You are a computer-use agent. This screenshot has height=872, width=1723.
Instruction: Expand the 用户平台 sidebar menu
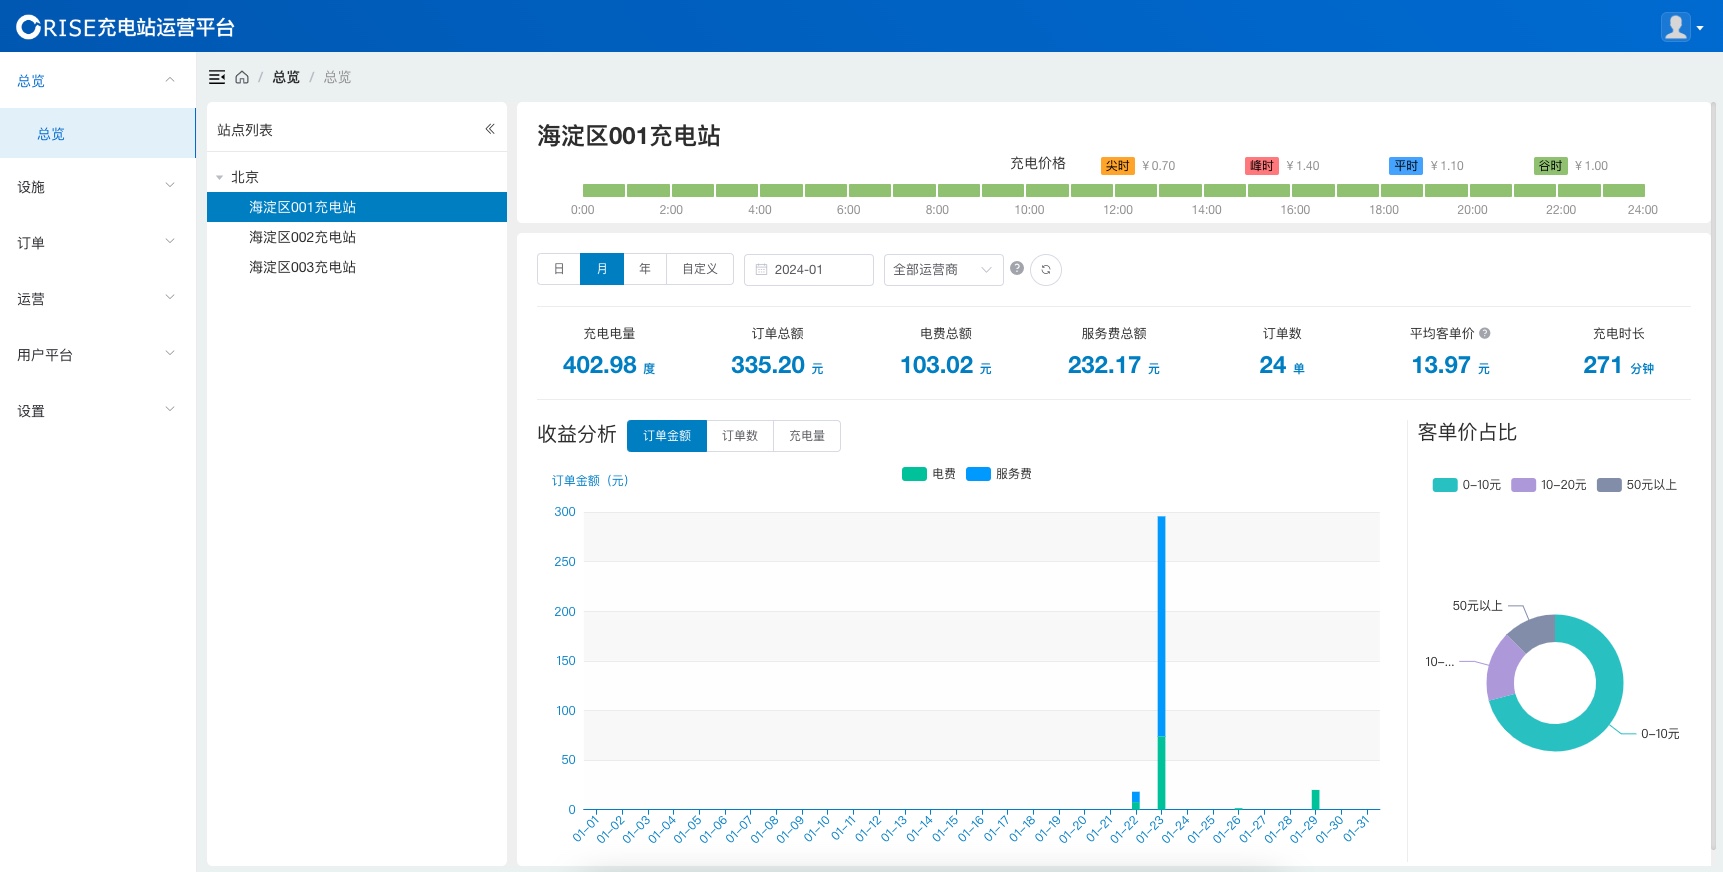point(98,354)
